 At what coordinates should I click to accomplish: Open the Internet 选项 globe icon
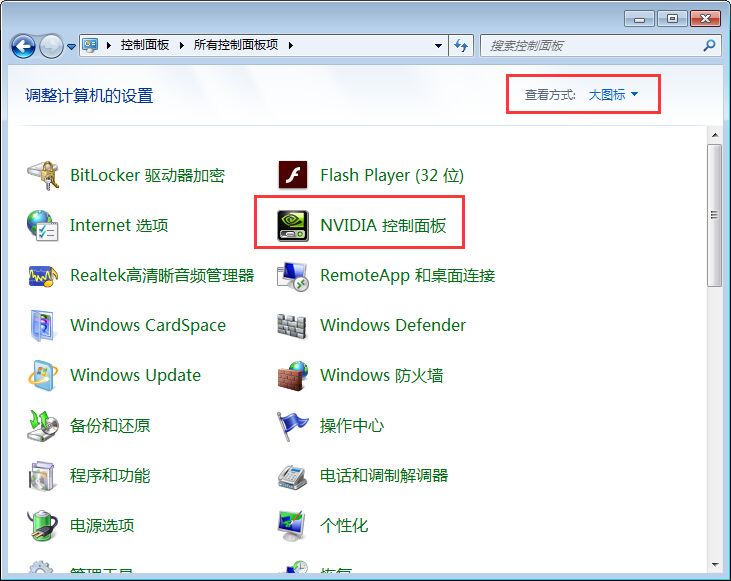(x=43, y=226)
